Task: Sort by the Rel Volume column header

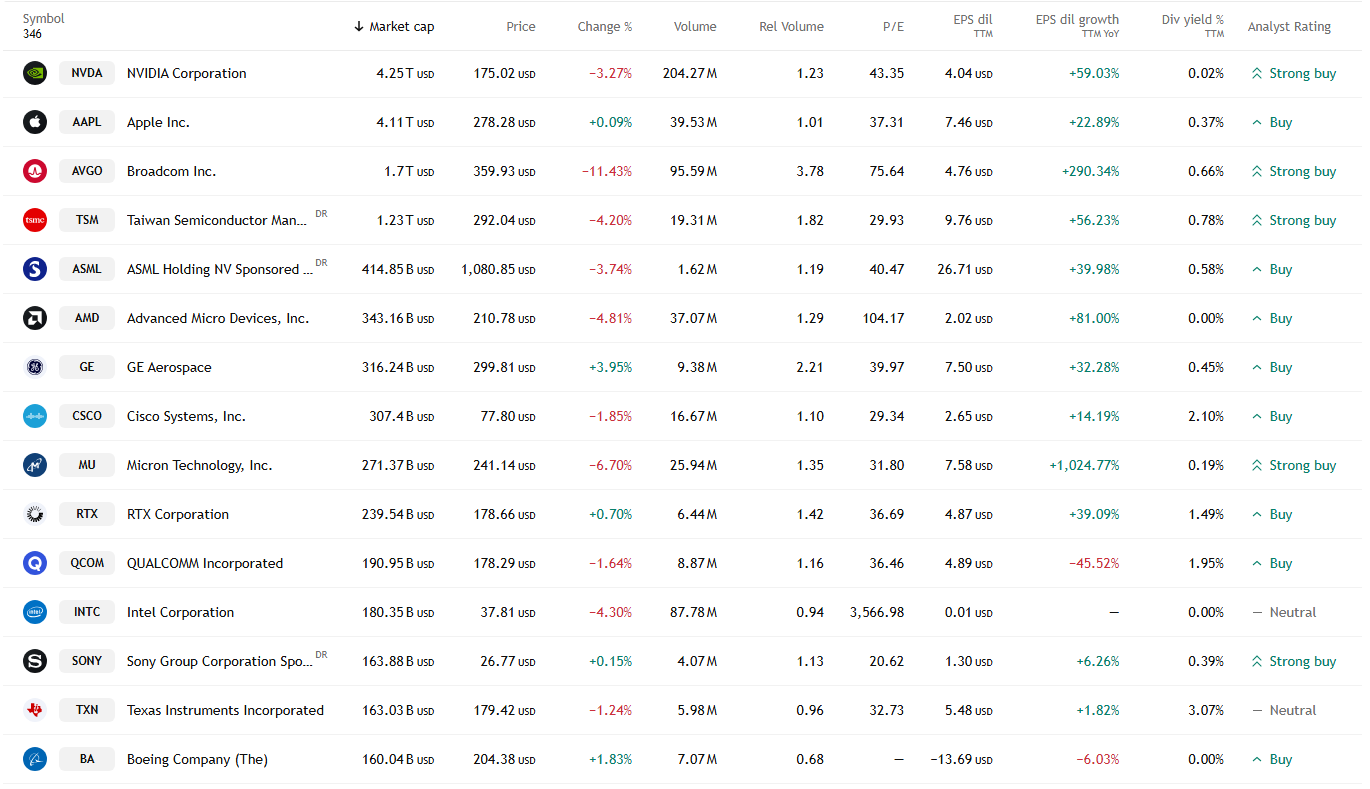Action: (x=792, y=27)
